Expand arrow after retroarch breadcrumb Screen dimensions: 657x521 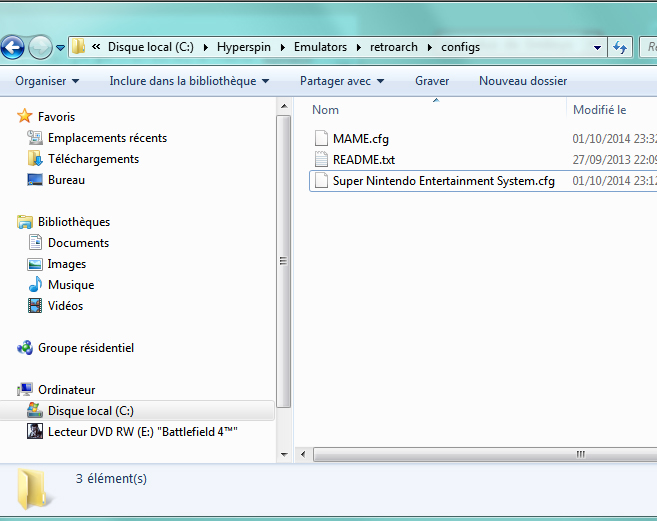tap(430, 47)
